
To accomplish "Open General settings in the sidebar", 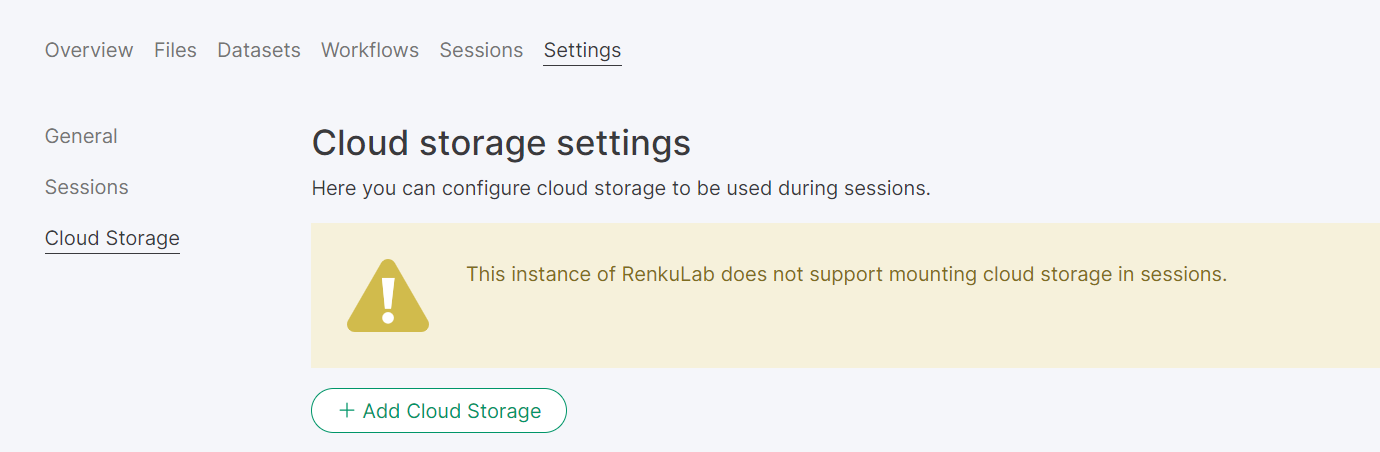I will pos(81,136).
